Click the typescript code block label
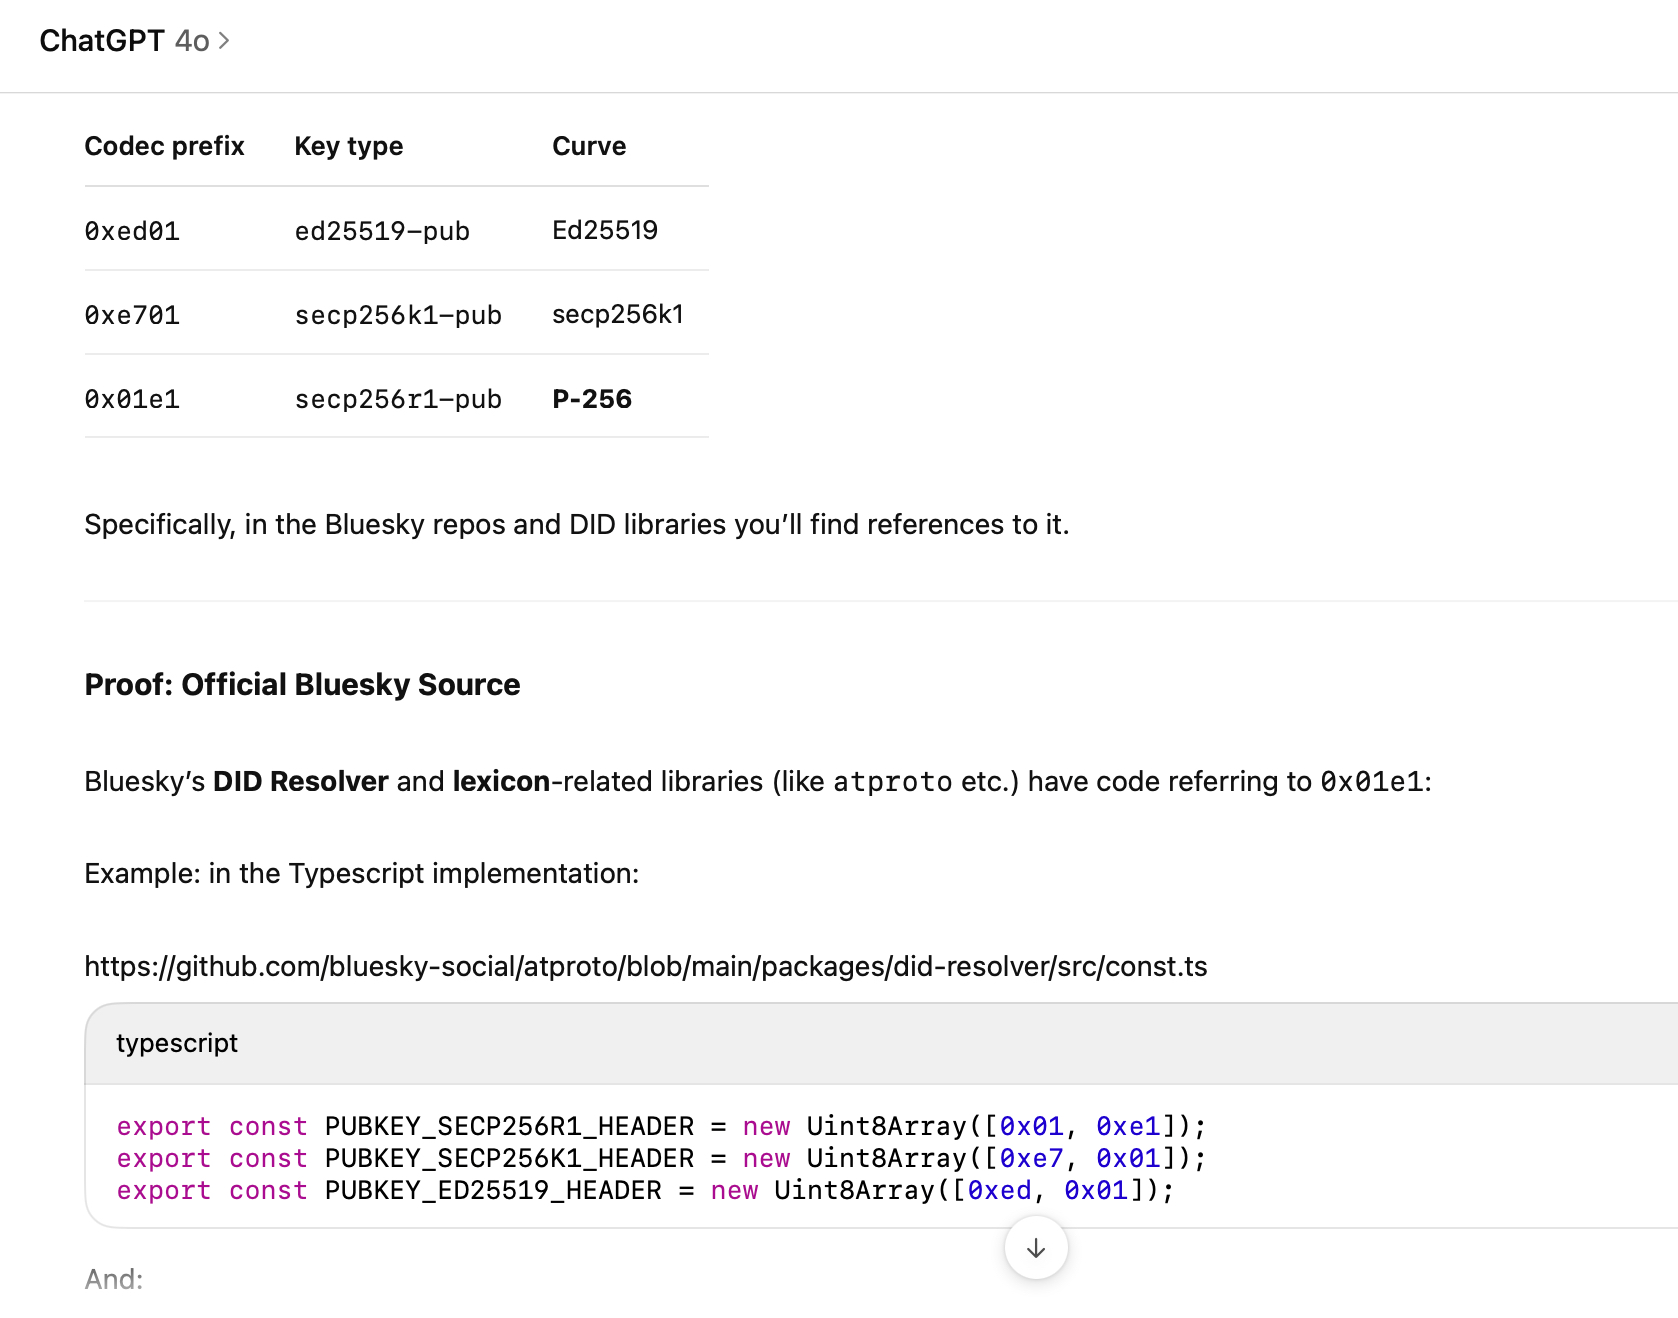The image size is (1678, 1318). tap(177, 1043)
